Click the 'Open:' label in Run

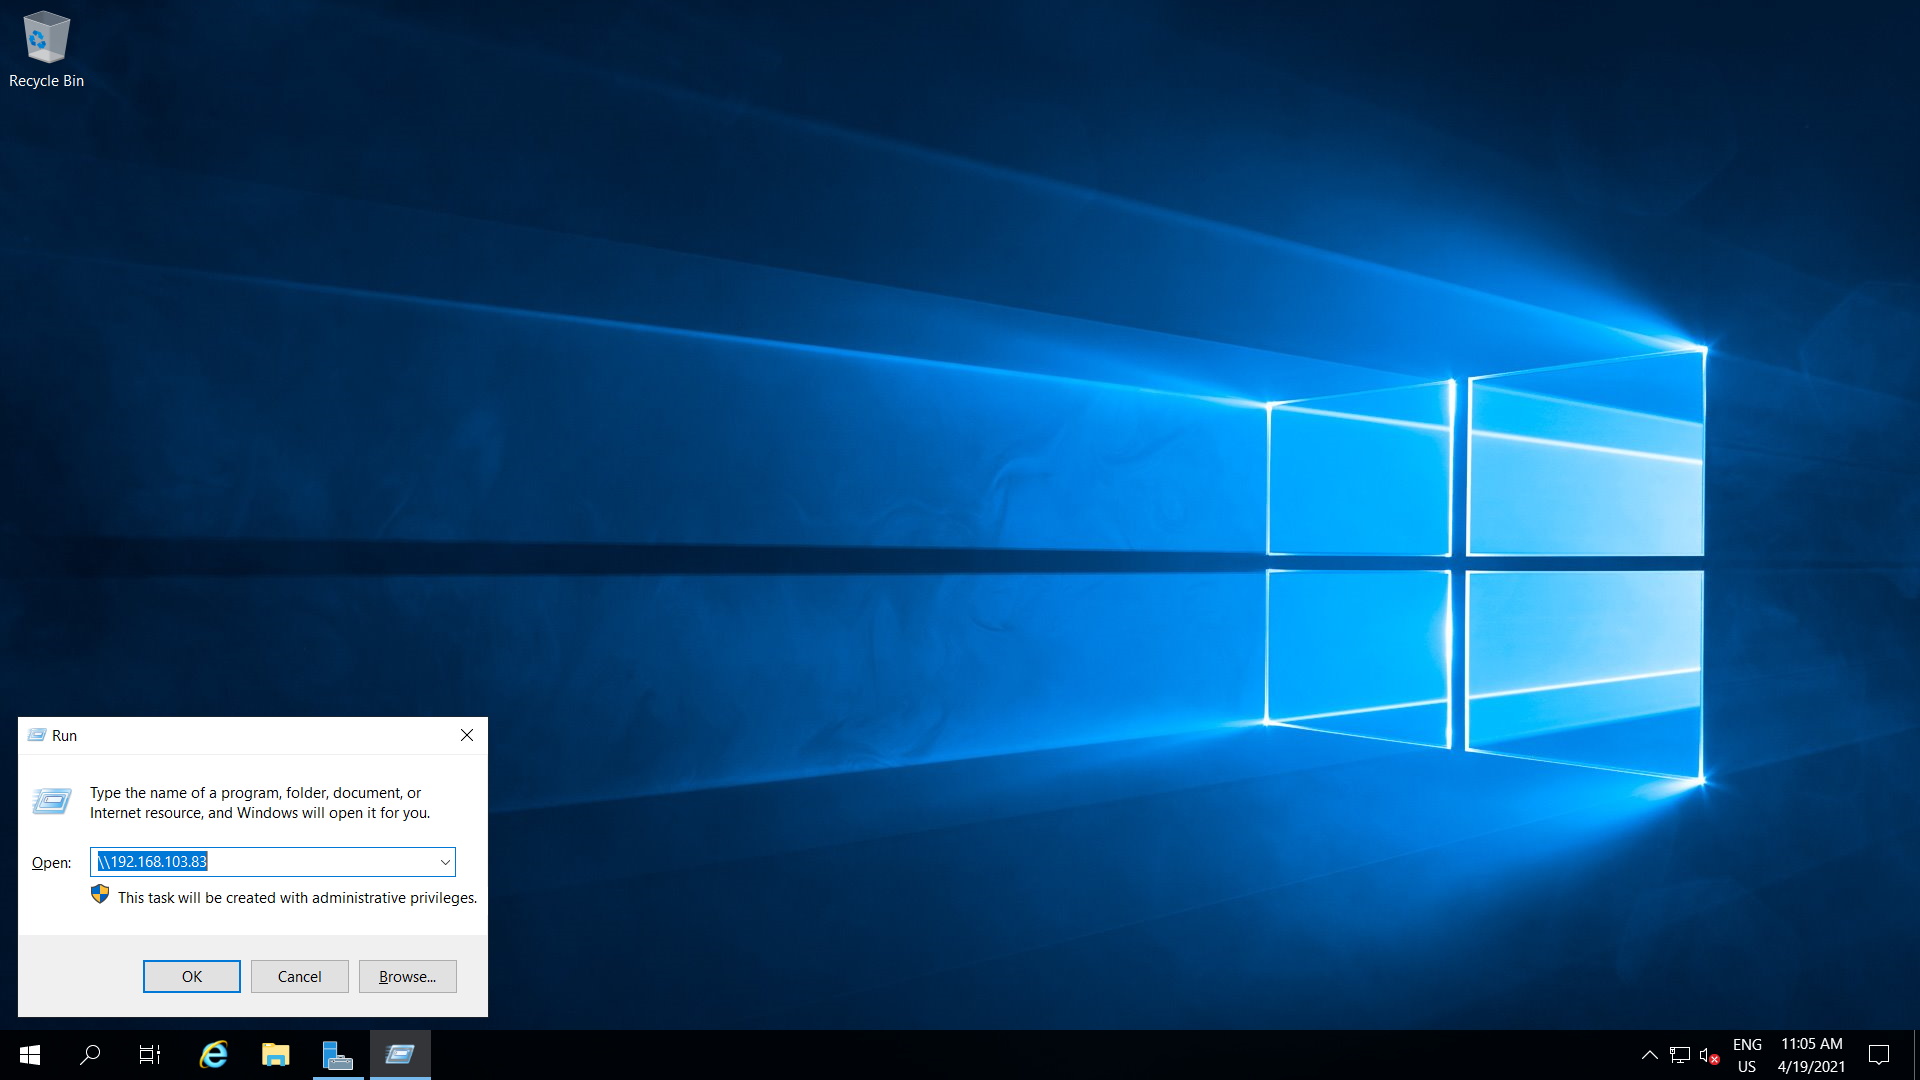(x=51, y=863)
